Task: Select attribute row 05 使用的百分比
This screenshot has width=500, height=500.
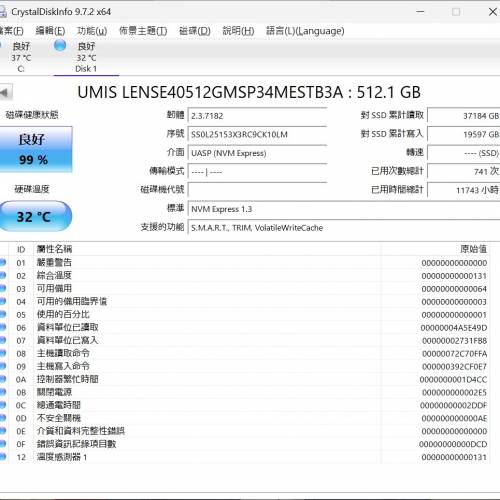Action: [x=245, y=315]
